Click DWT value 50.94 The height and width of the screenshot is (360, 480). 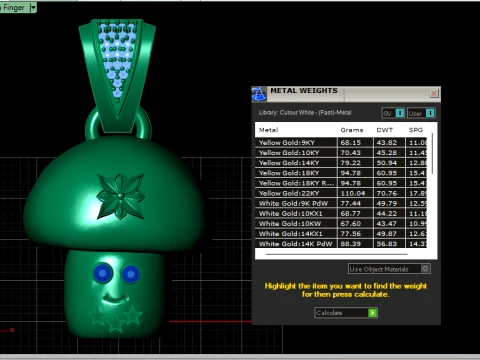click(386, 163)
